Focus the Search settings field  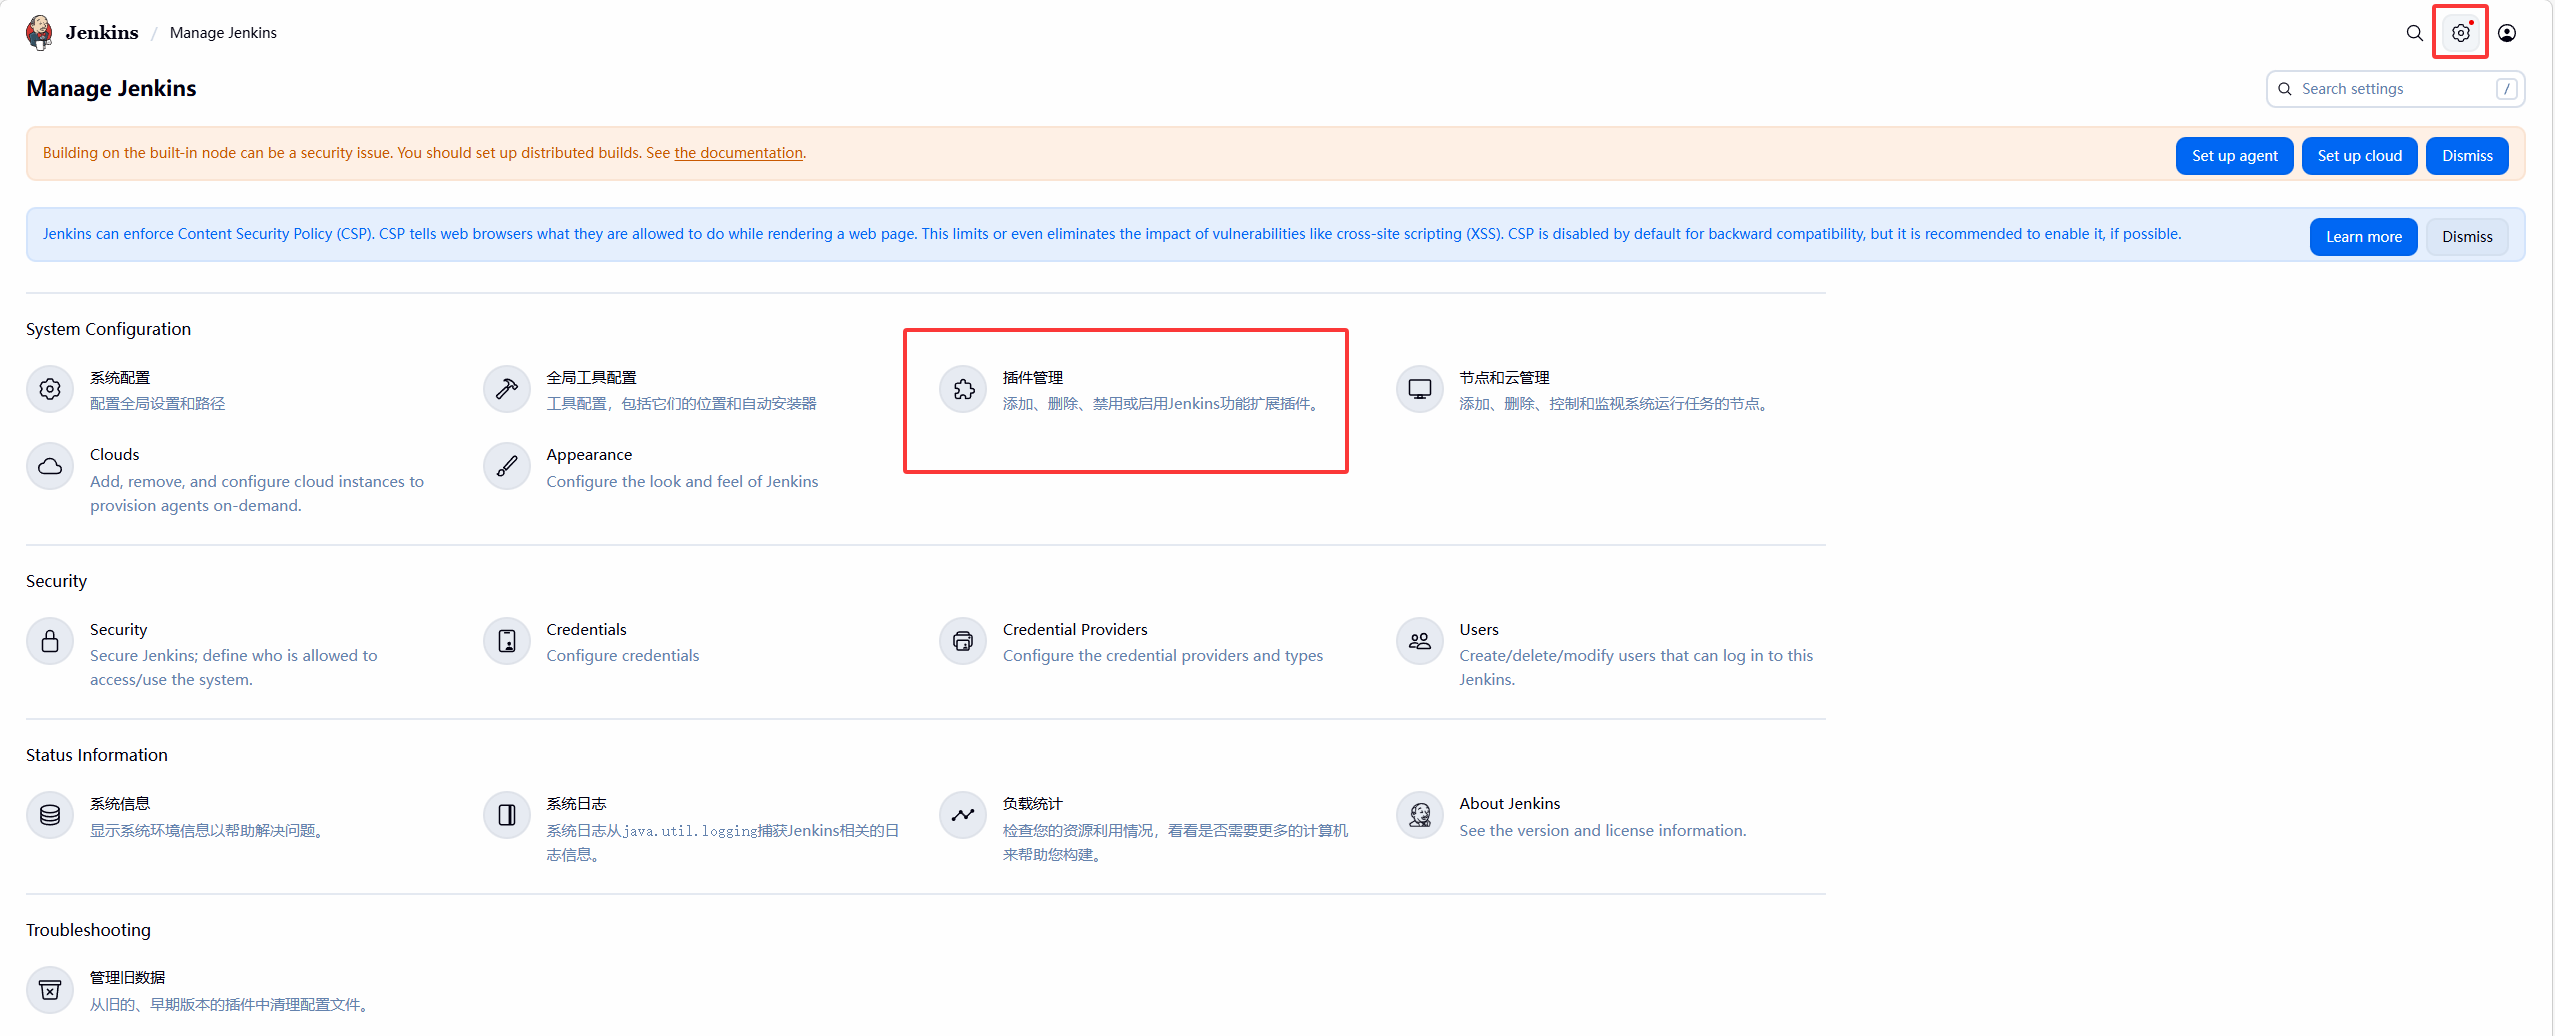pos(2395,89)
